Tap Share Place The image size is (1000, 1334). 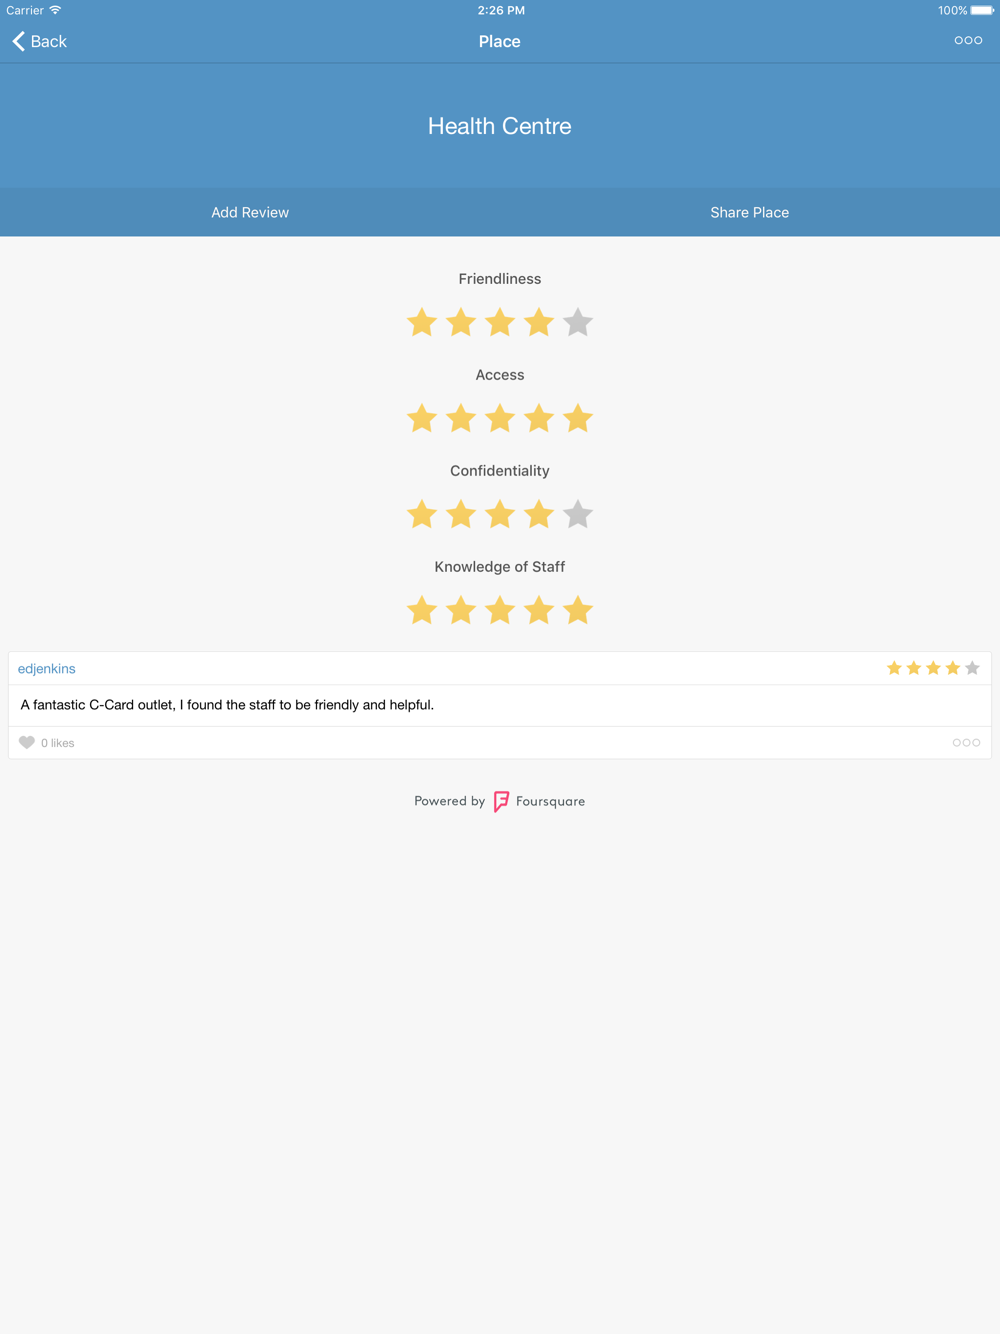point(750,212)
